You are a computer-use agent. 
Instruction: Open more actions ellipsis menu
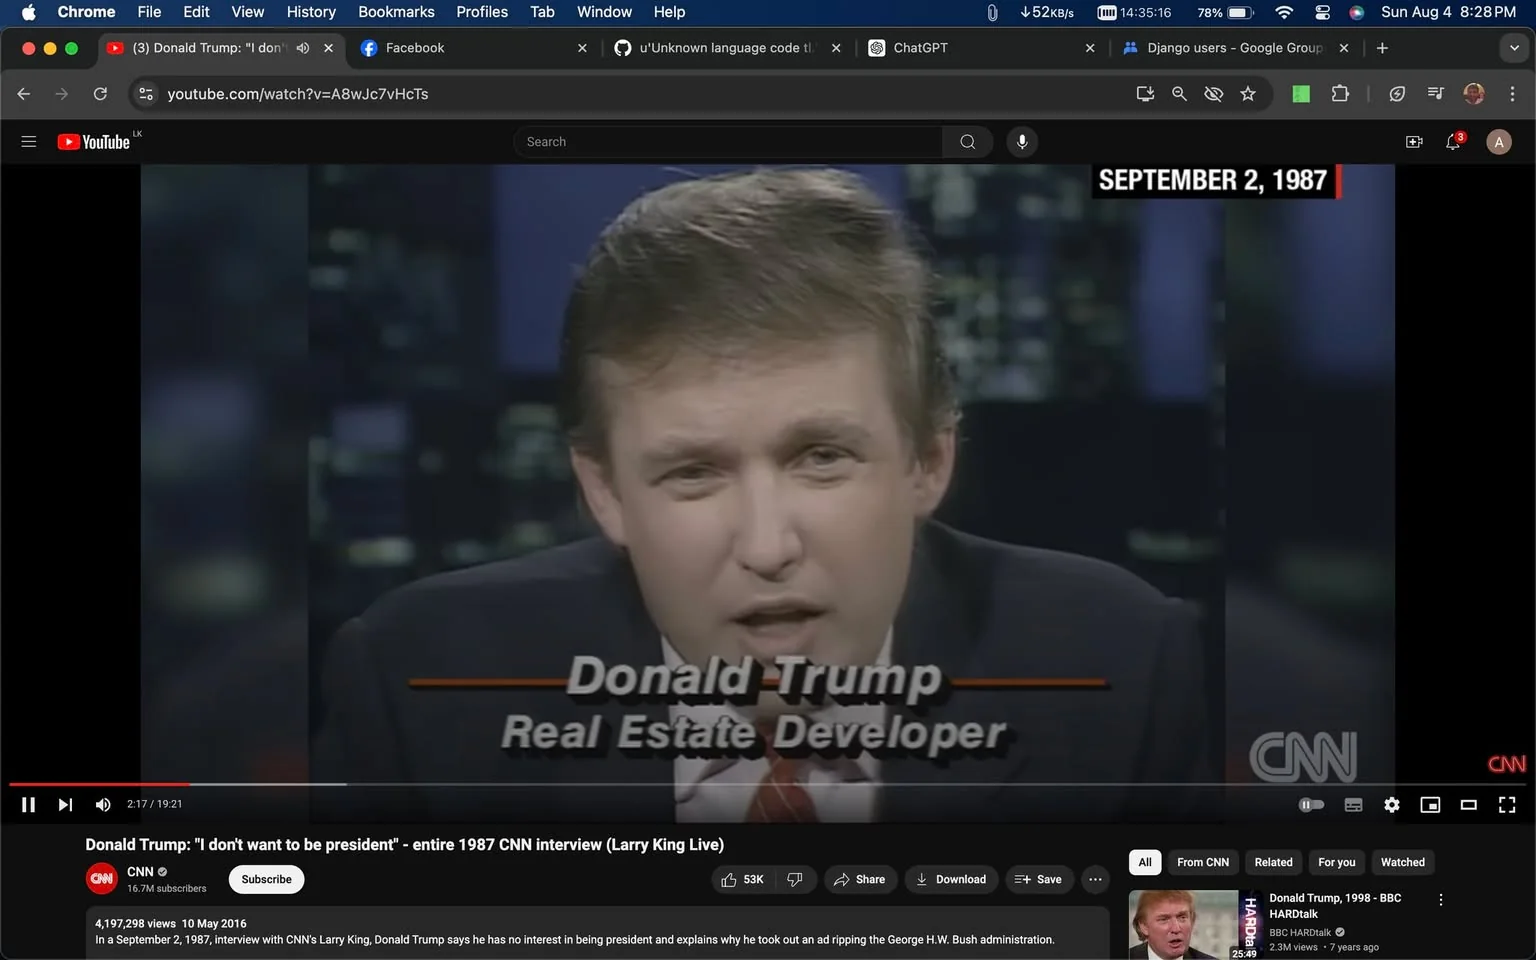(1096, 880)
